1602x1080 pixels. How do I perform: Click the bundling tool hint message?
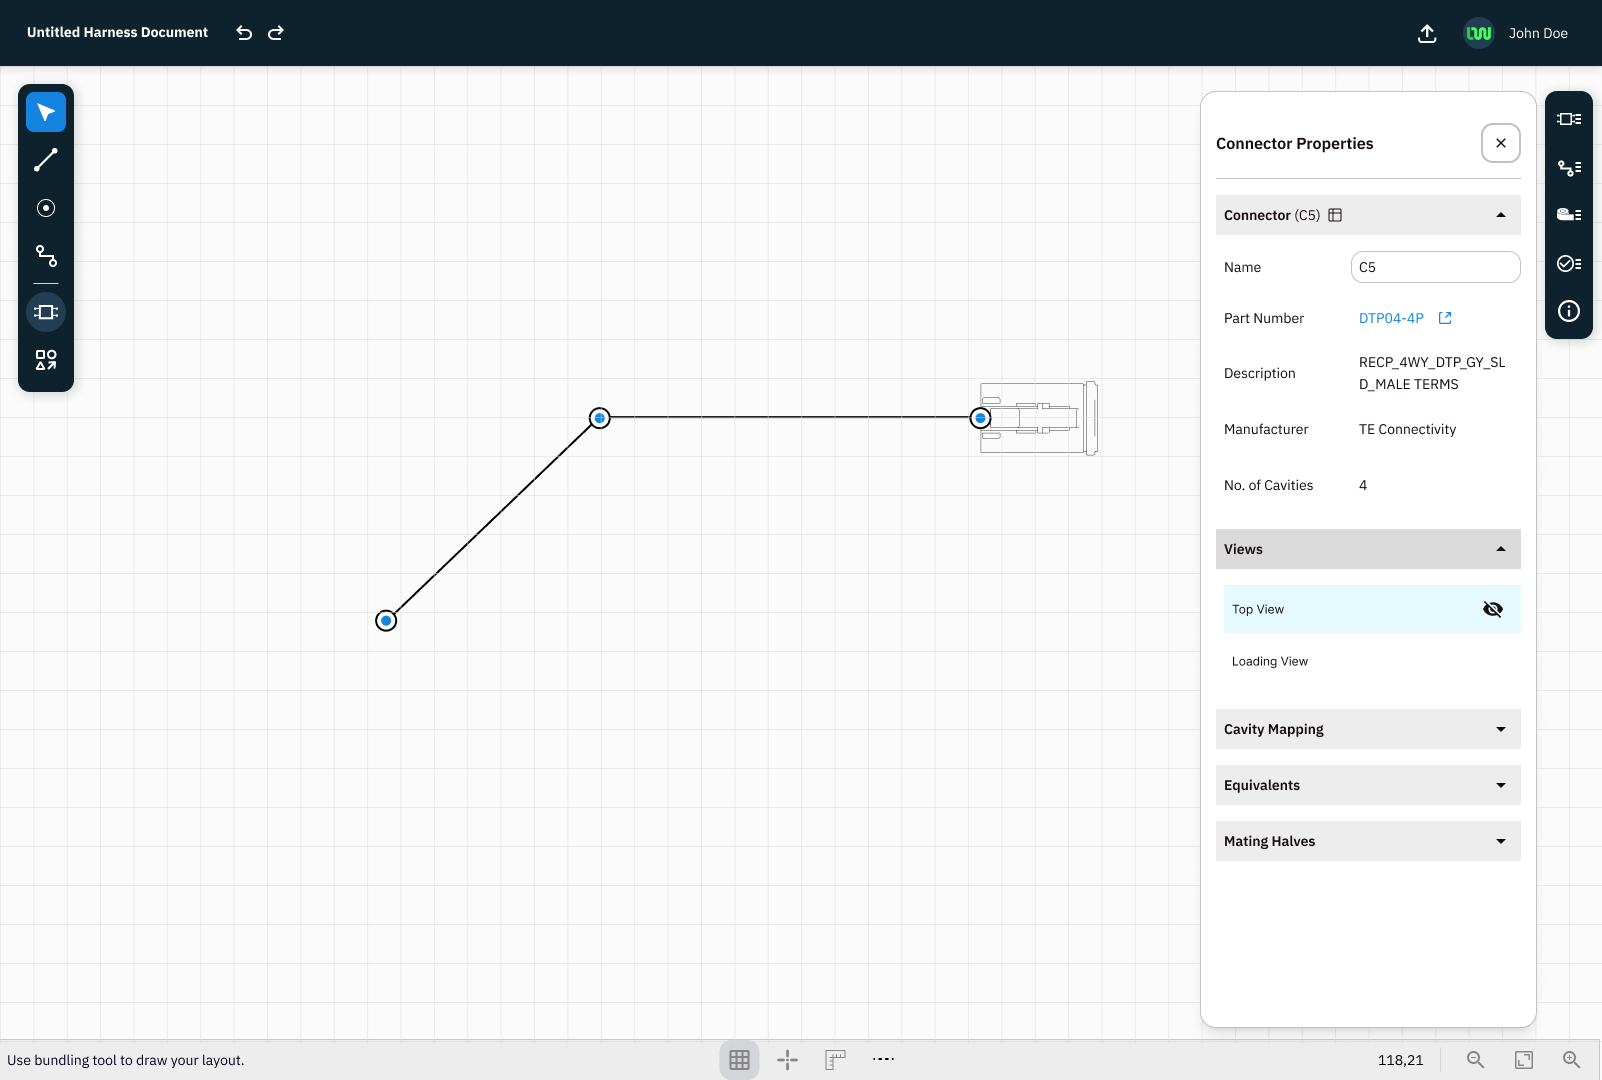coord(126,1060)
